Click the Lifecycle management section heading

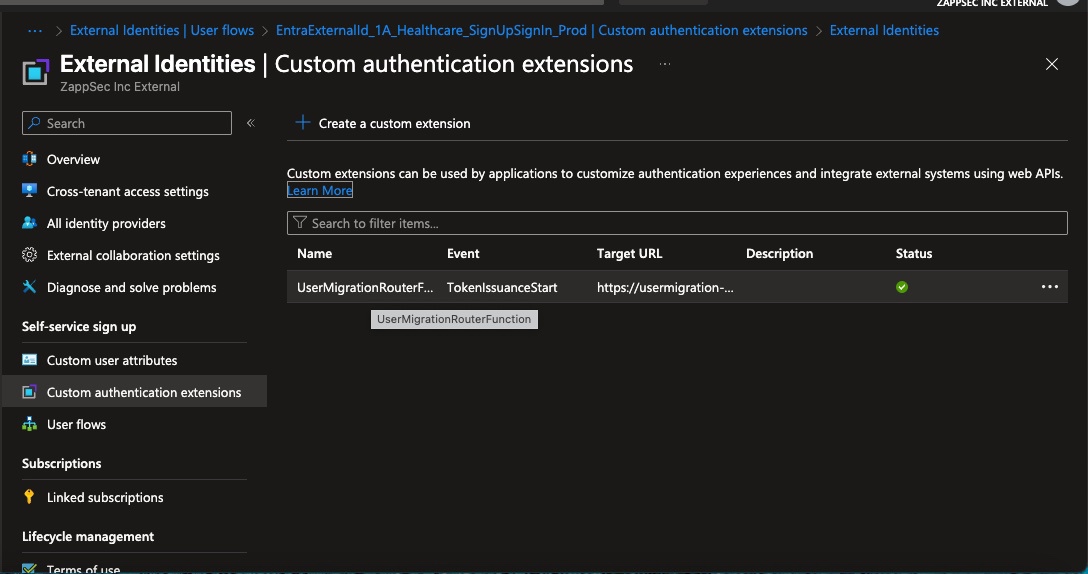tap(87, 537)
